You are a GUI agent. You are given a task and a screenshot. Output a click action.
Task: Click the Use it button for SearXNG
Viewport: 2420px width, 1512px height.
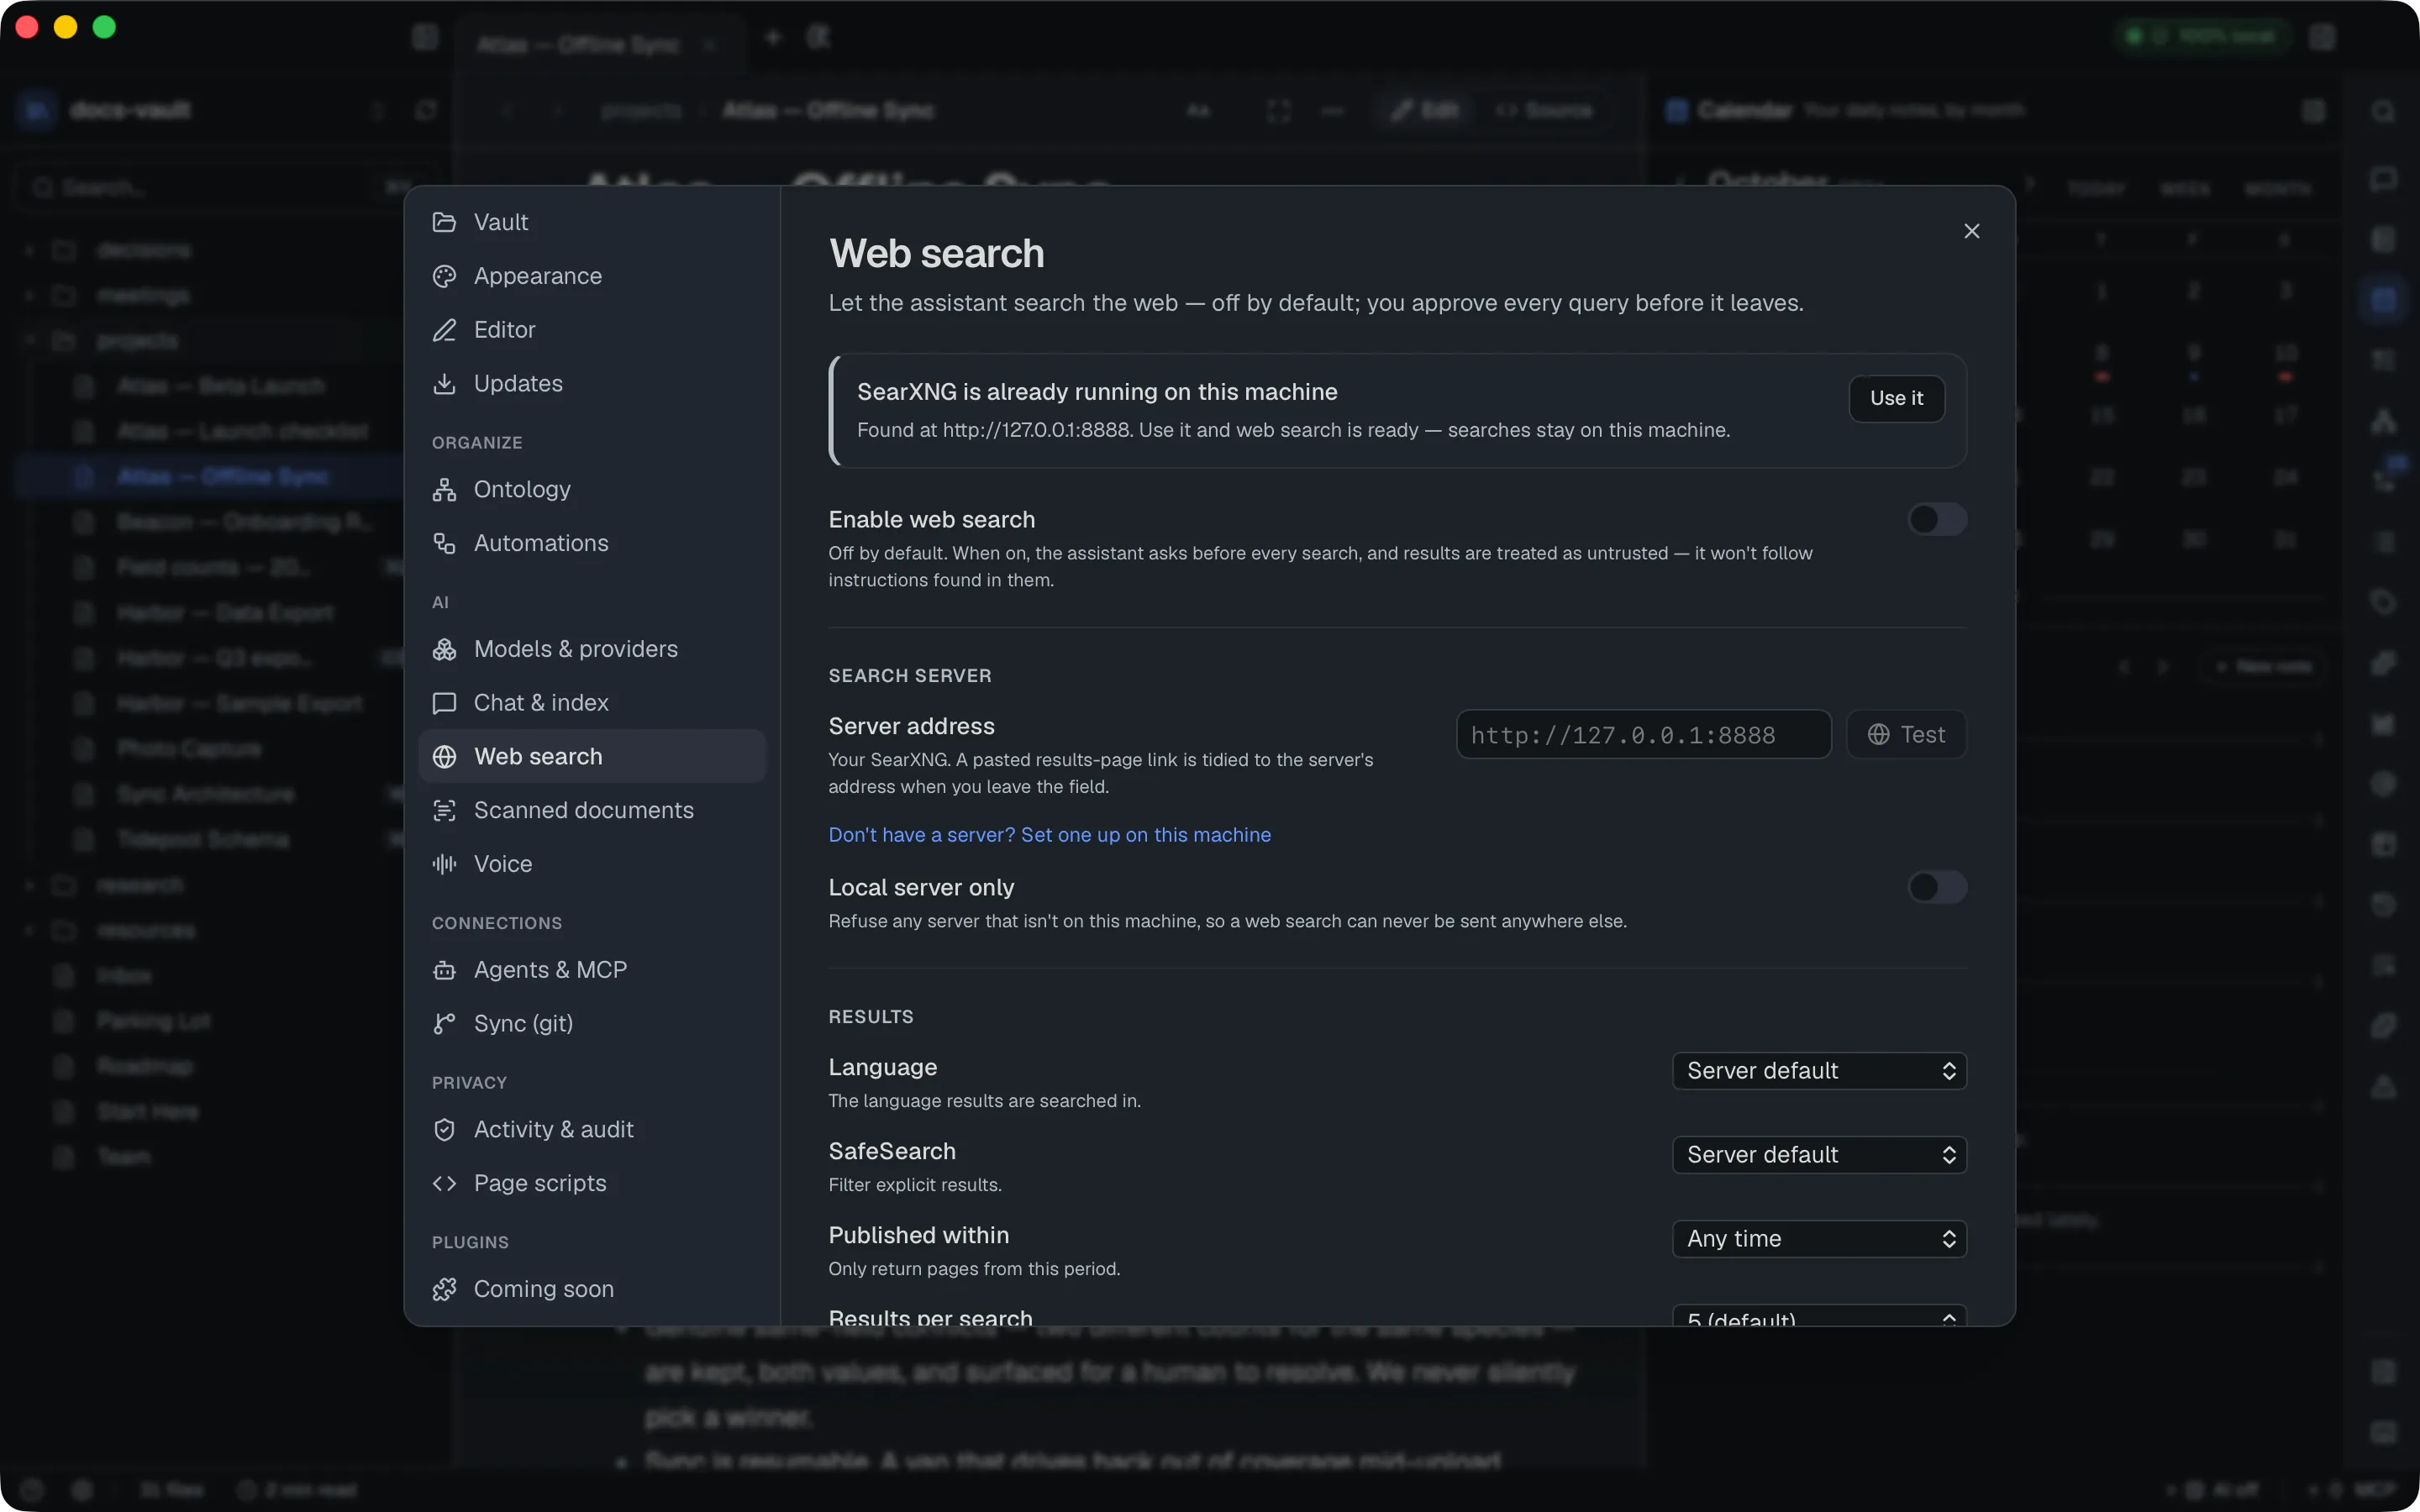[1896, 398]
